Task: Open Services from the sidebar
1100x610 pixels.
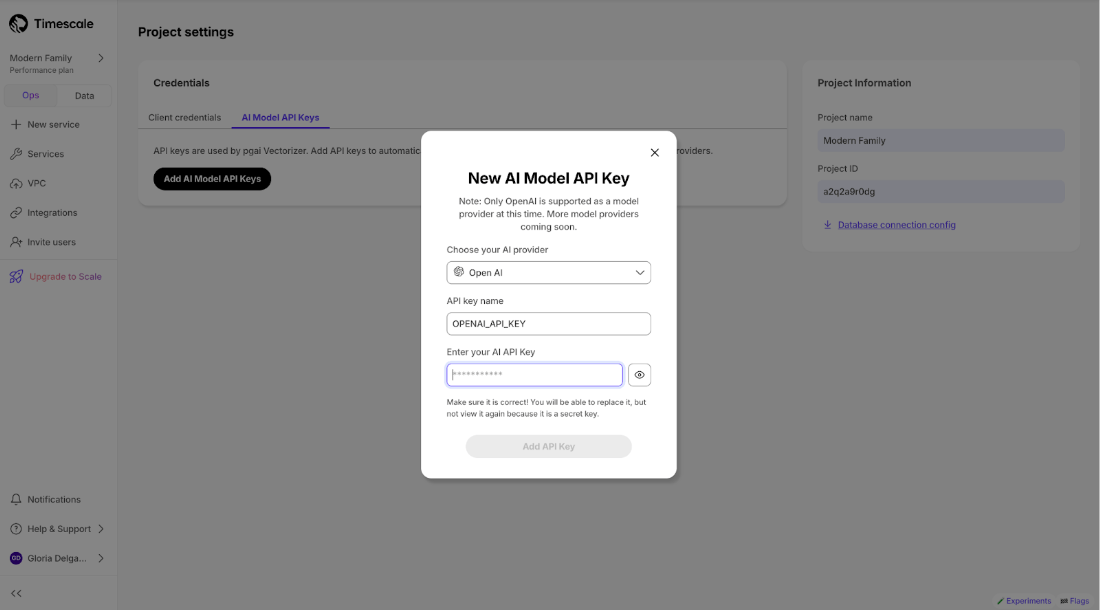Action: (45, 154)
